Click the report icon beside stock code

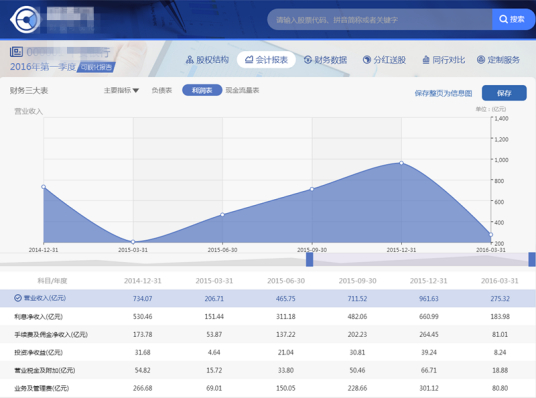pyautogui.click(x=16, y=52)
